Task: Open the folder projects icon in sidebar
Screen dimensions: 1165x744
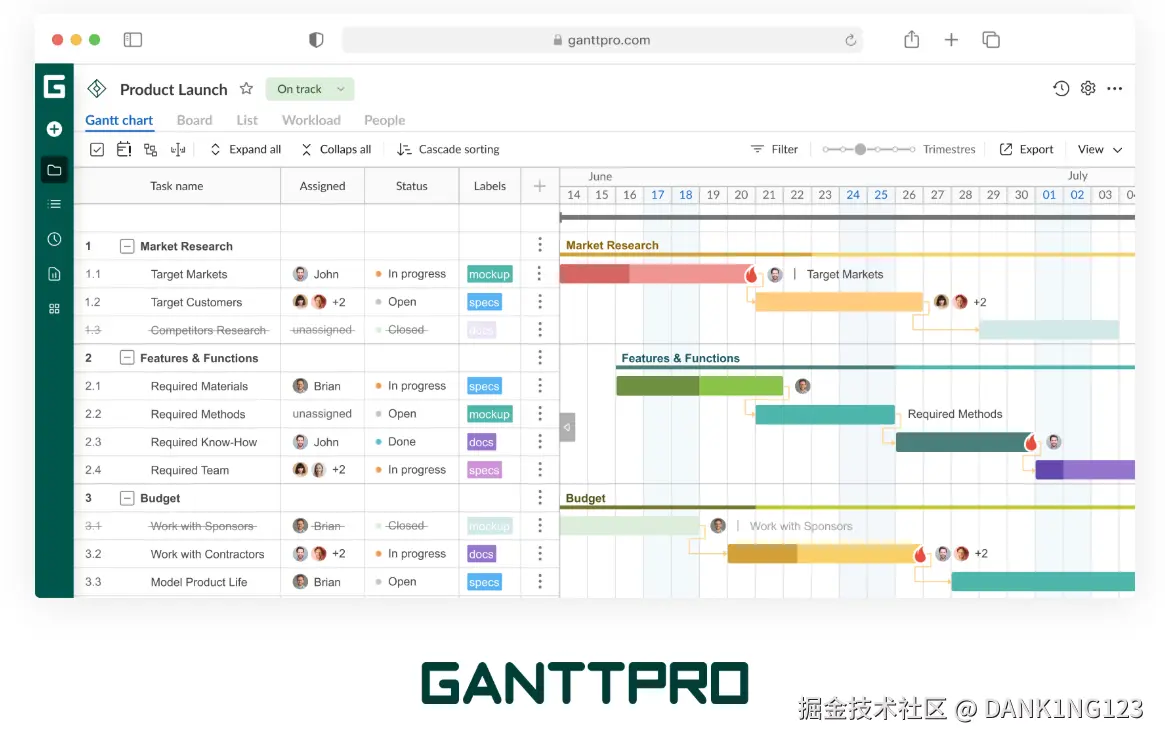Action: click(x=54, y=170)
